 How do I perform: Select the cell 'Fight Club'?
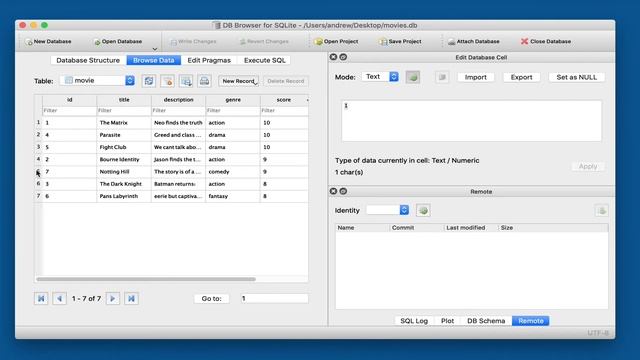124,147
